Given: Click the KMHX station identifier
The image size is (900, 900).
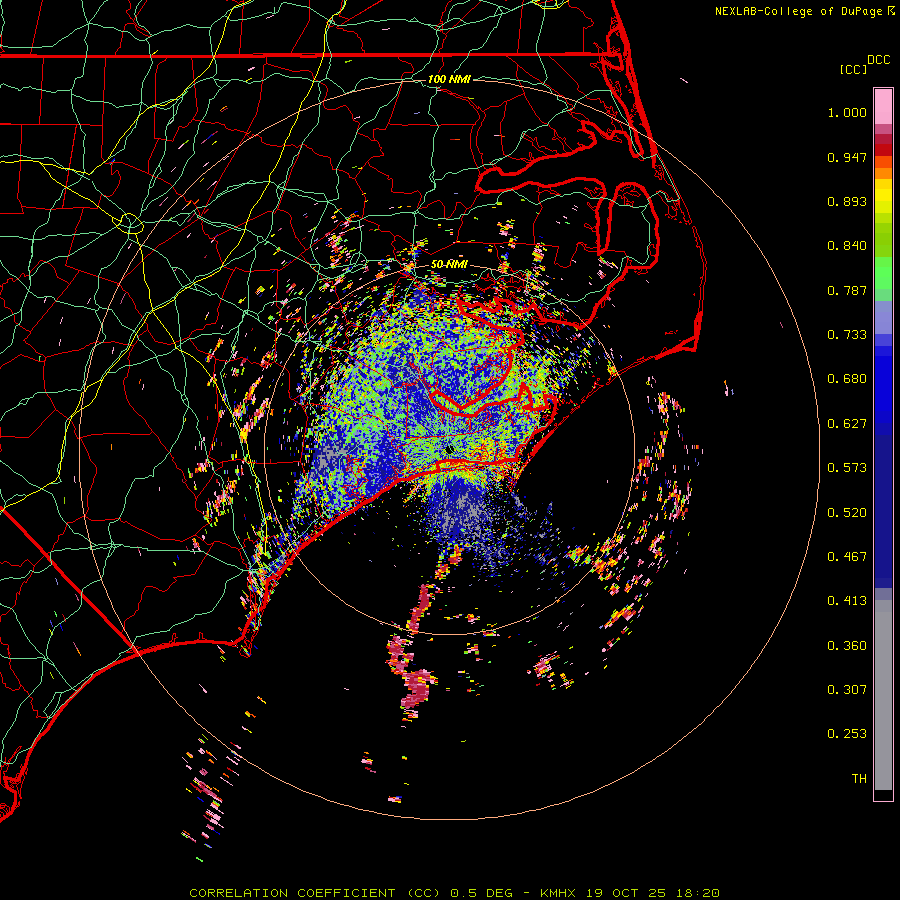Looking at the screenshot, I should (557, 893).
